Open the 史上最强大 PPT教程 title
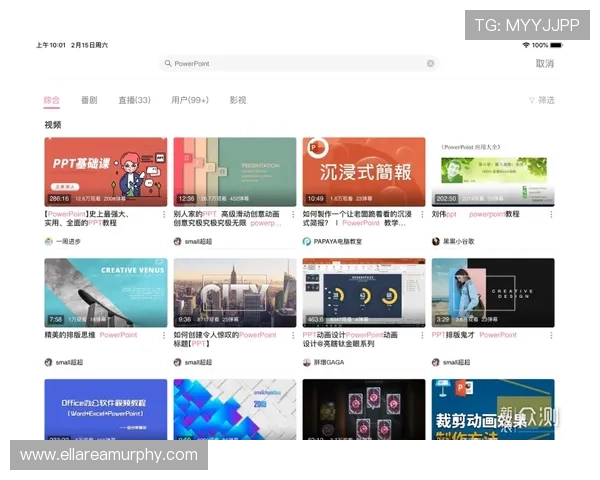Screen dimensions: 600x480 pos(87,219)
